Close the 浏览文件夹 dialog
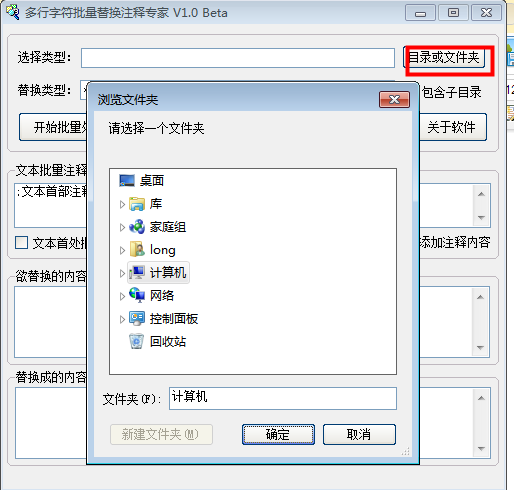Screen dimensions: 514x490 tap(394, 99)
